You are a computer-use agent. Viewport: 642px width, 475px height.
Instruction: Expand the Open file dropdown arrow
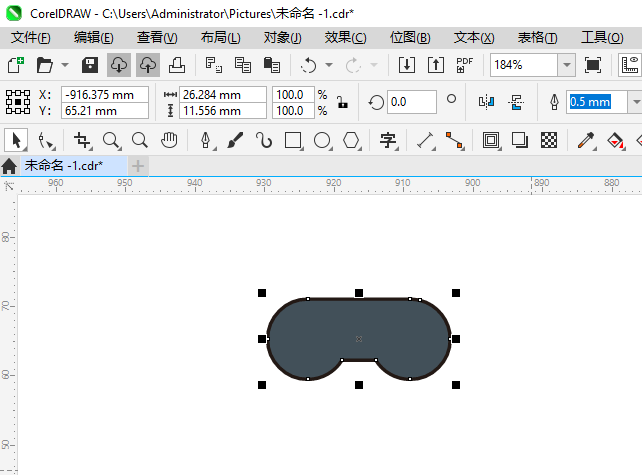[x=65, y=65]
